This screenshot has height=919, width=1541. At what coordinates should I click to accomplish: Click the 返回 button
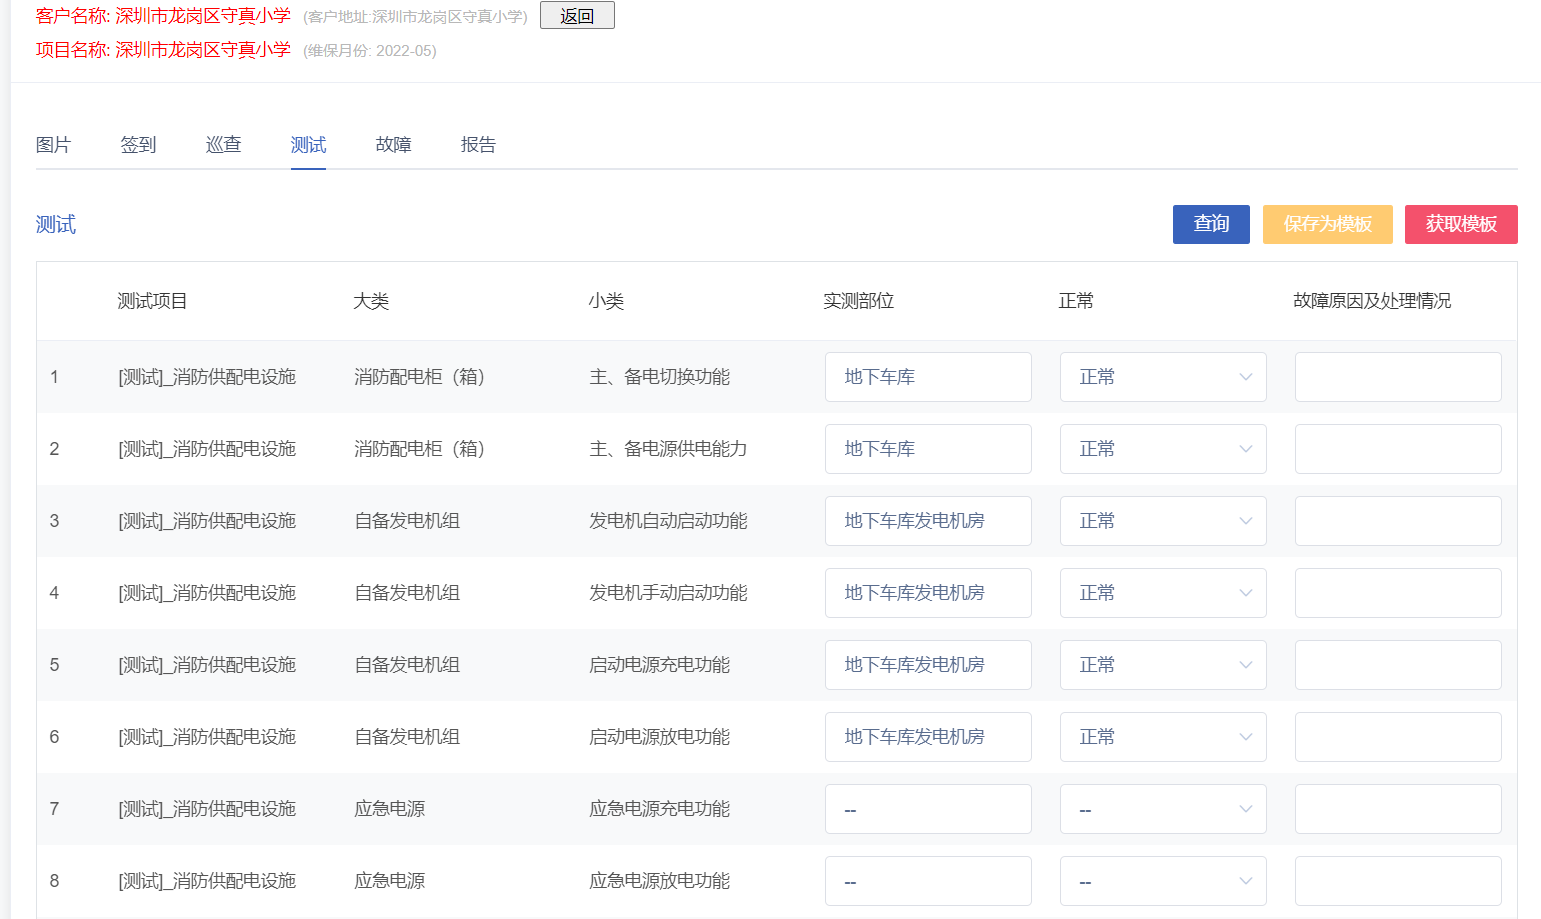click(x=577, y=16)
